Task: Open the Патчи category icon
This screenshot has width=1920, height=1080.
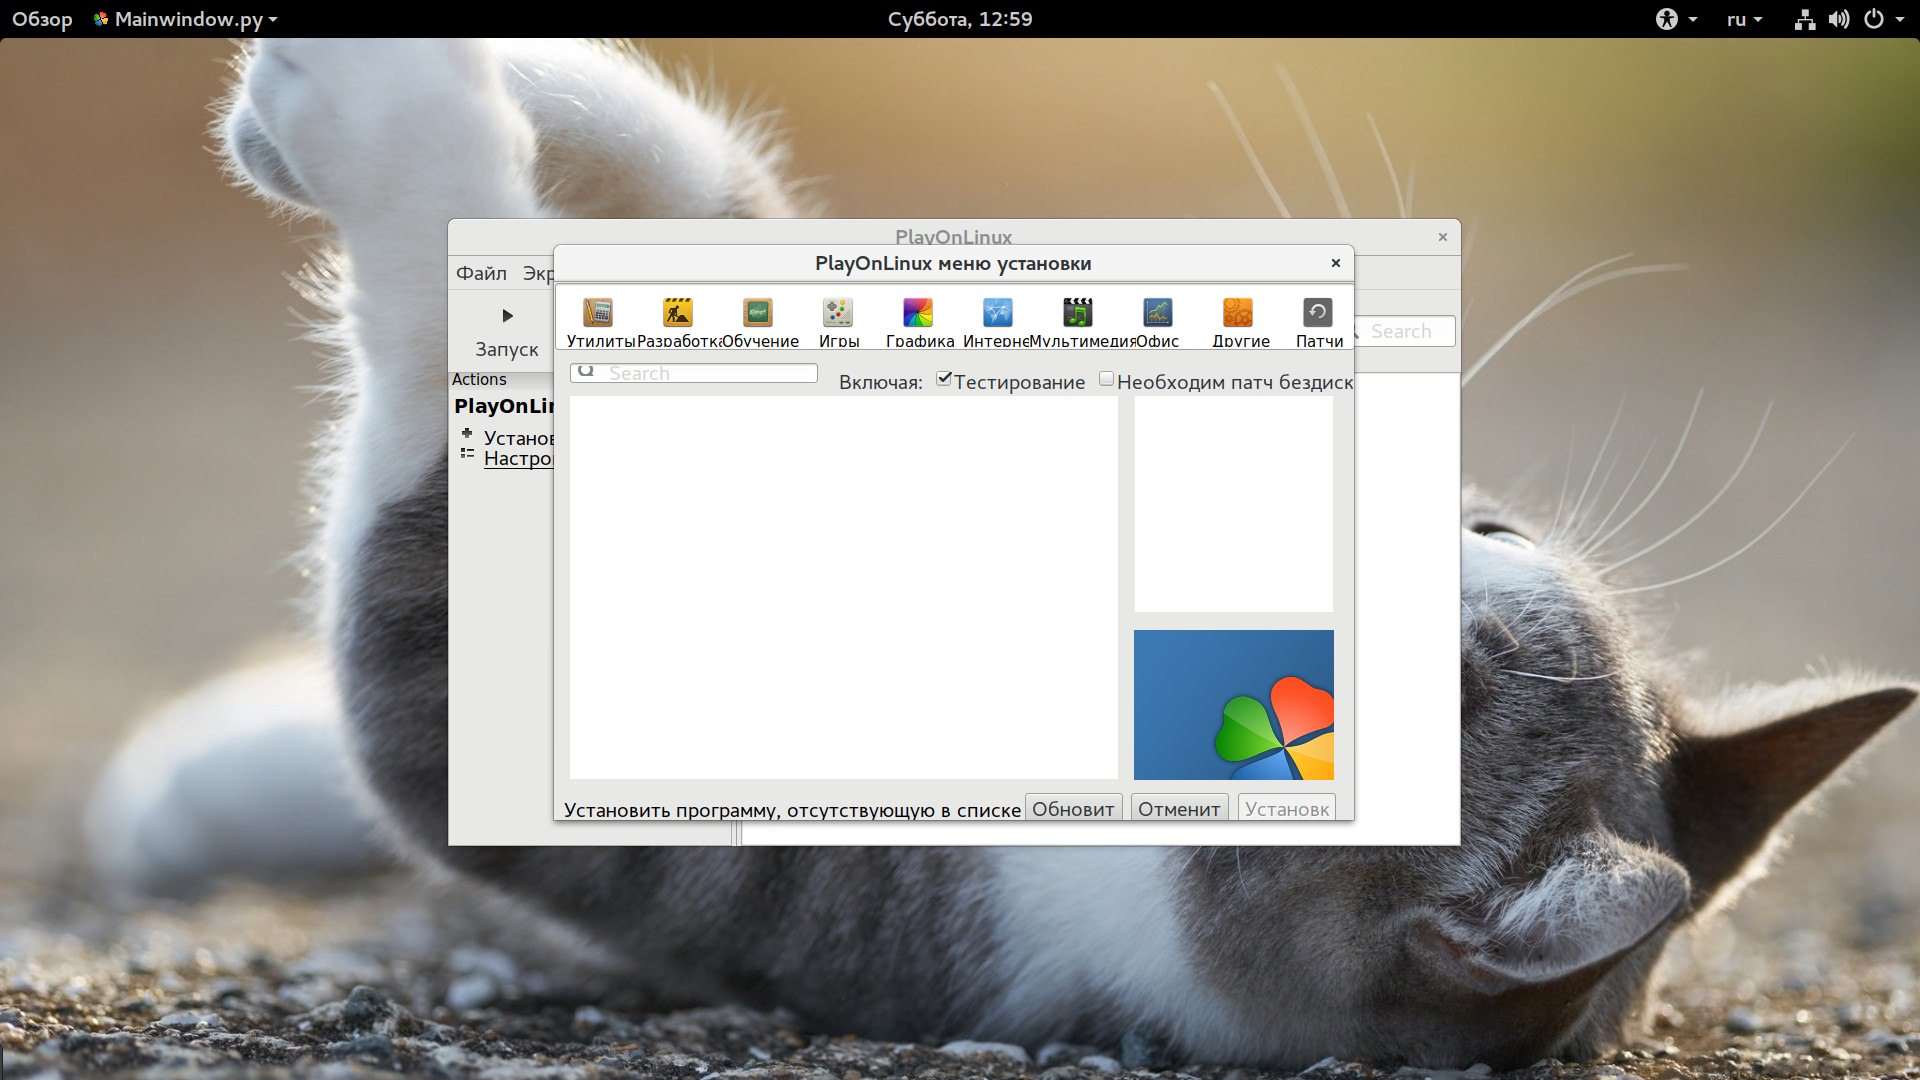Action: click(1317, 313)
